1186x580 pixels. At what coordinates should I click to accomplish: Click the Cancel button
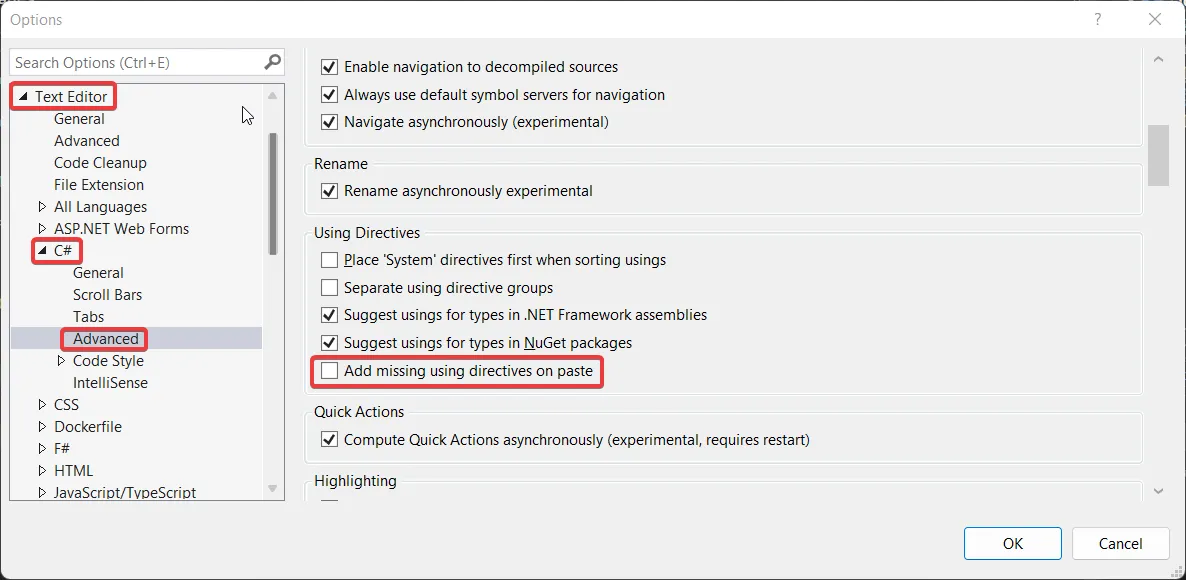pyautogui.click(x=1120, y=544)
